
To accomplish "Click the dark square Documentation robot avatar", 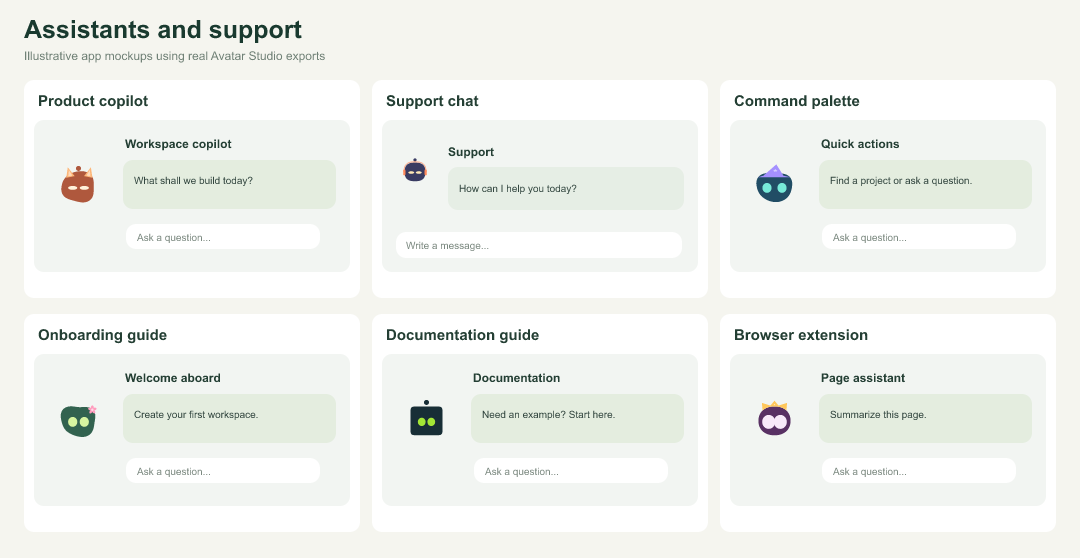I will point(426,418).
